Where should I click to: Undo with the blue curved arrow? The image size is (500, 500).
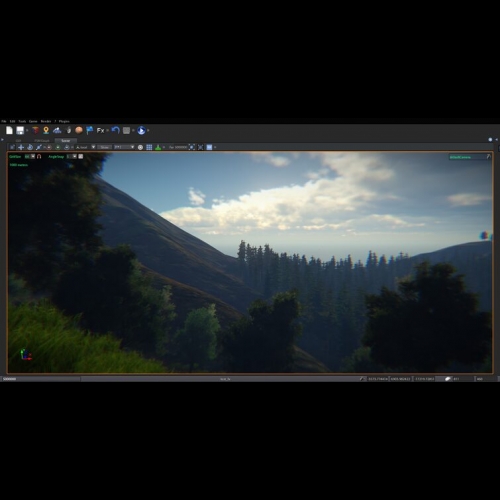(115, 130)
